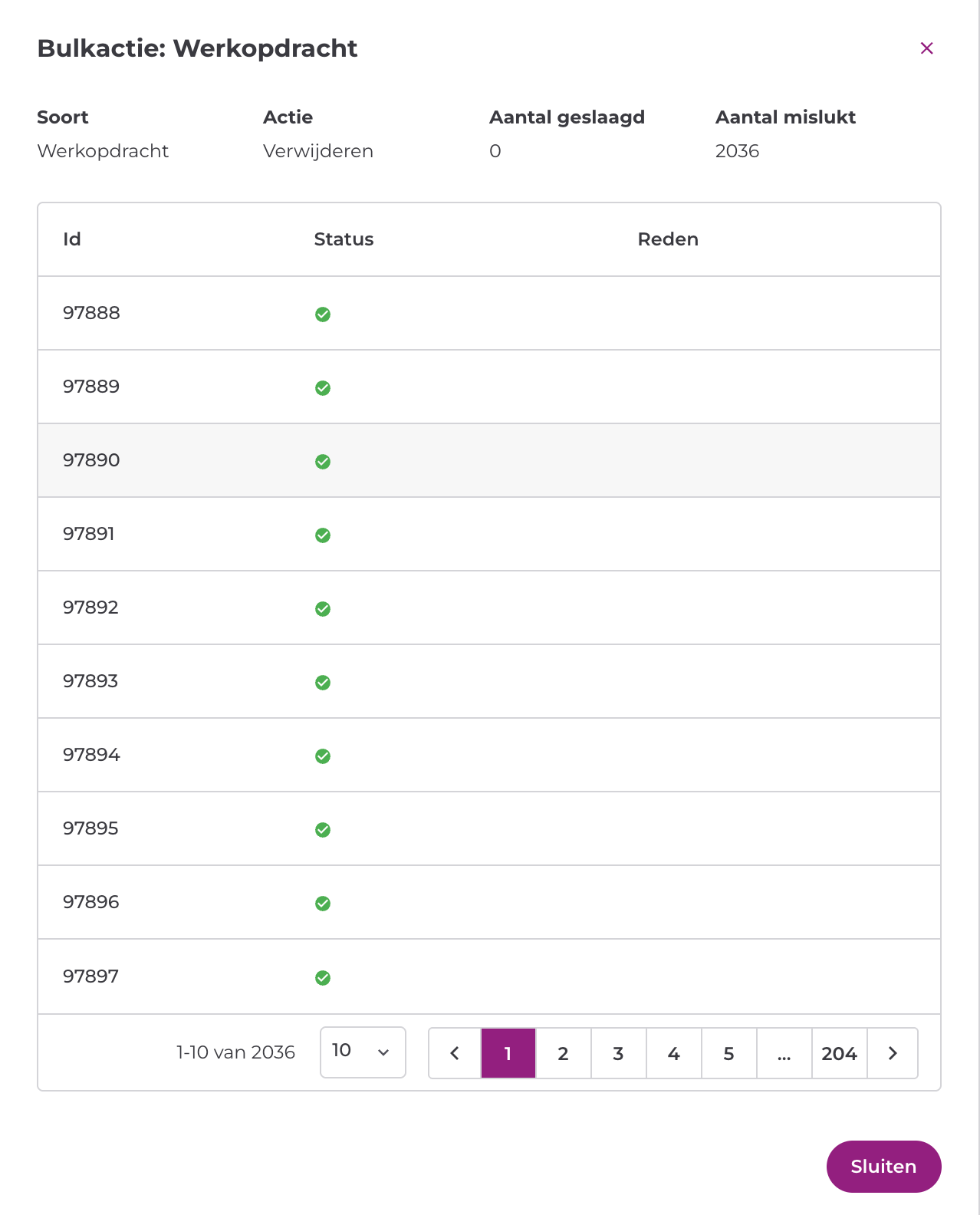Click the green status checkmark for Id 97888
The height and width of the screenshot is (1215, 980).
pyautogui.click(x=323, y=314)
